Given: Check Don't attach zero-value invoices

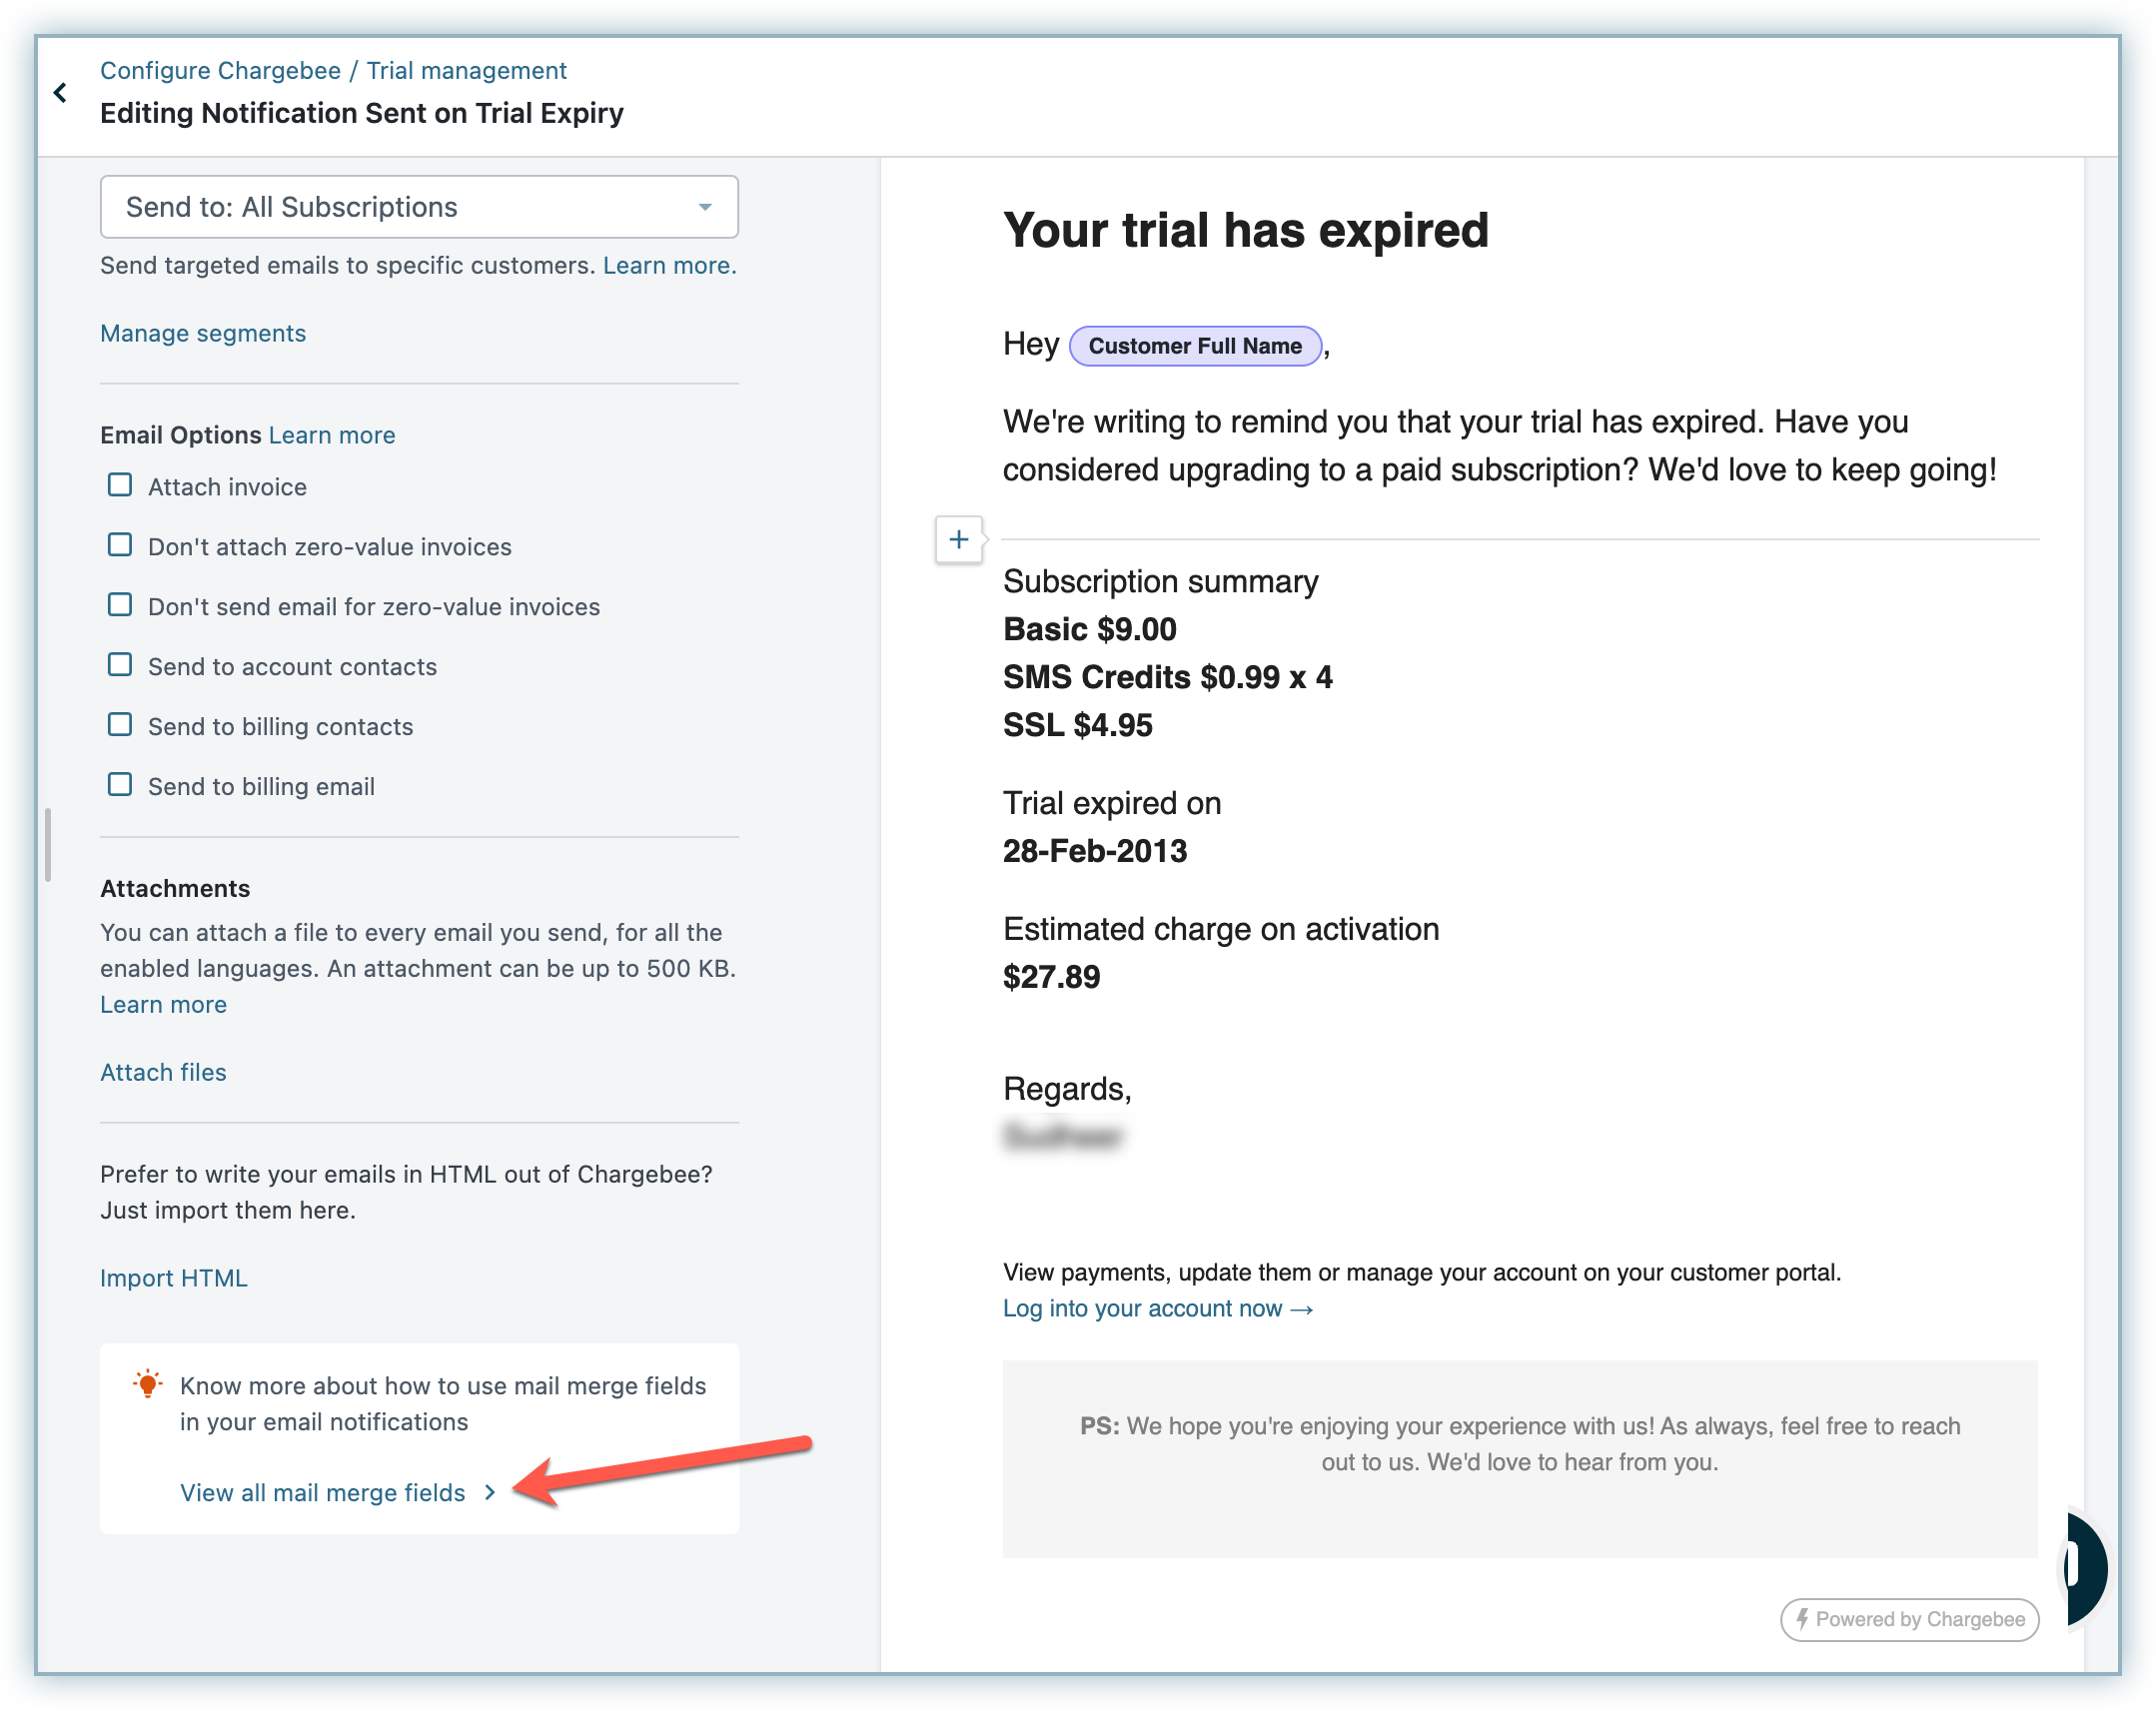Looking at the screenshot, I should pyautogui.click(x=120, y=546).
